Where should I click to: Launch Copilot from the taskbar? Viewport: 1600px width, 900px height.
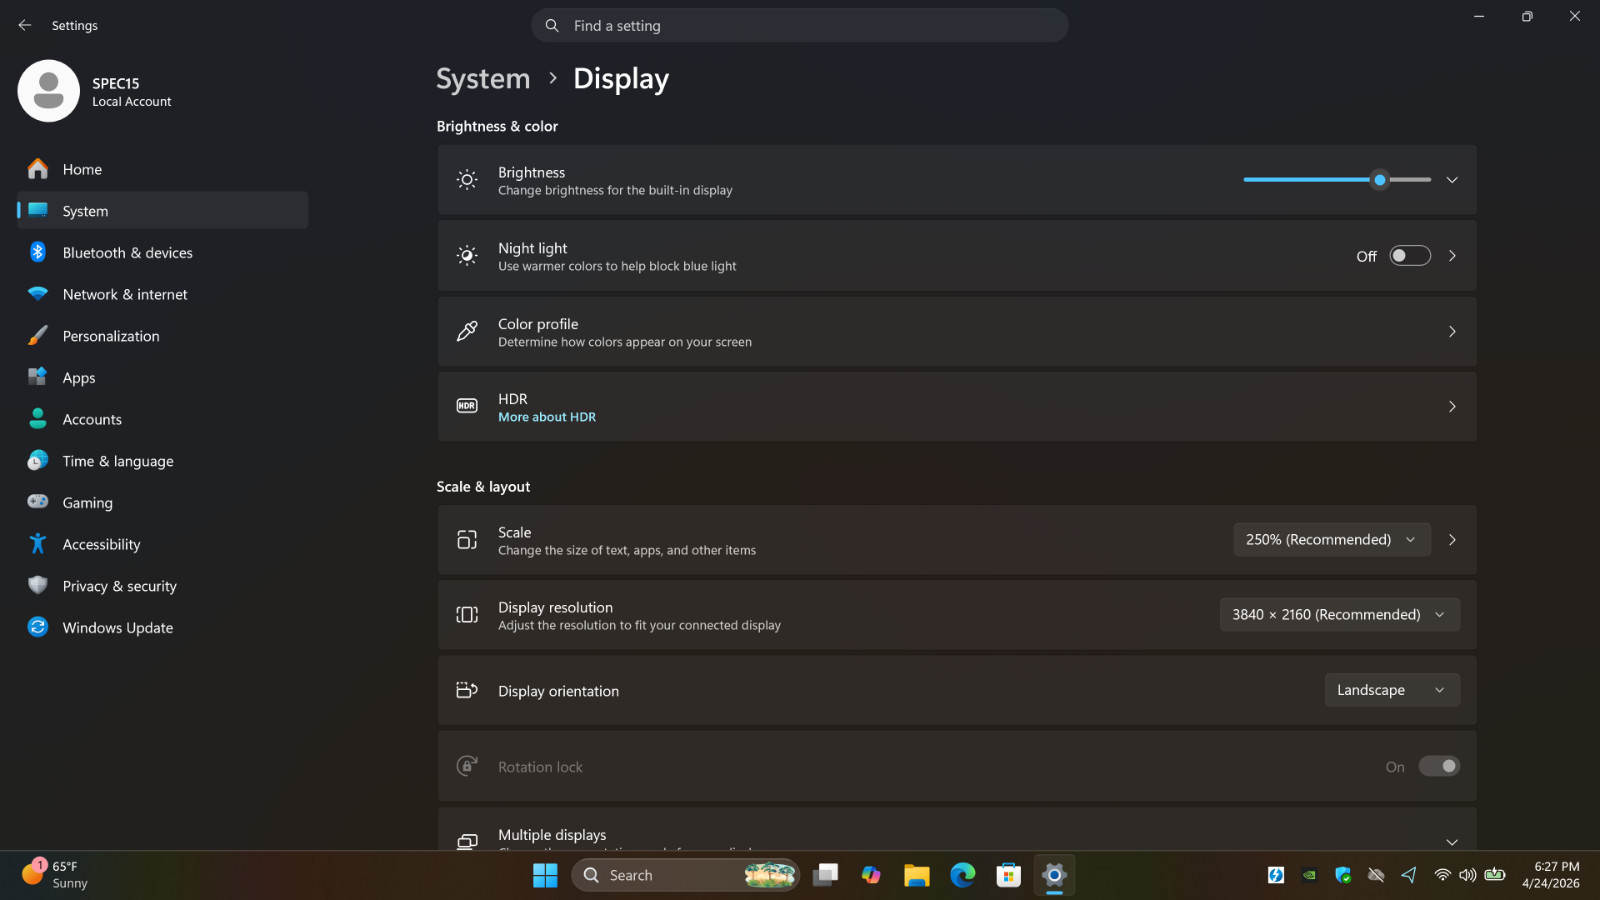[x=871, y=875]
